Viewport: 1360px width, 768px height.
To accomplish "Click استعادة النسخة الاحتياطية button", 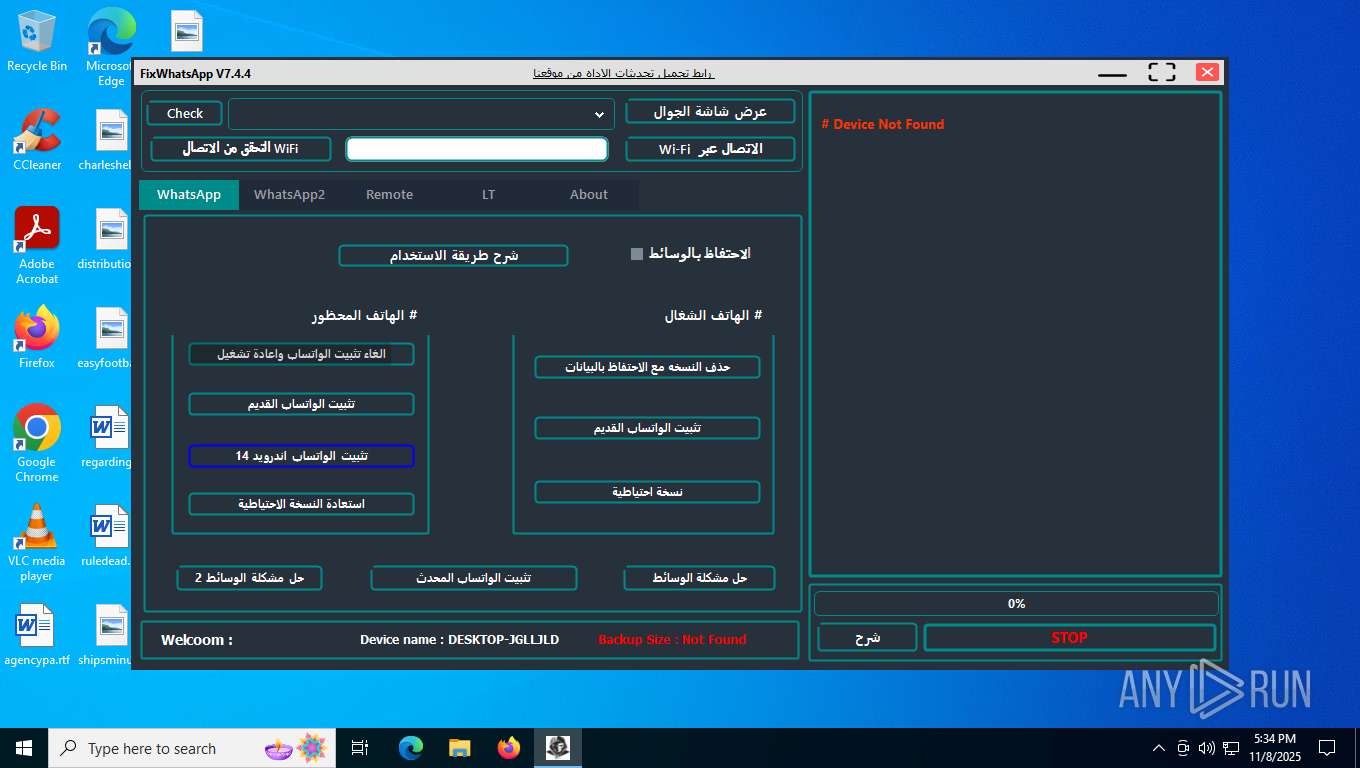I will (301, 504).
